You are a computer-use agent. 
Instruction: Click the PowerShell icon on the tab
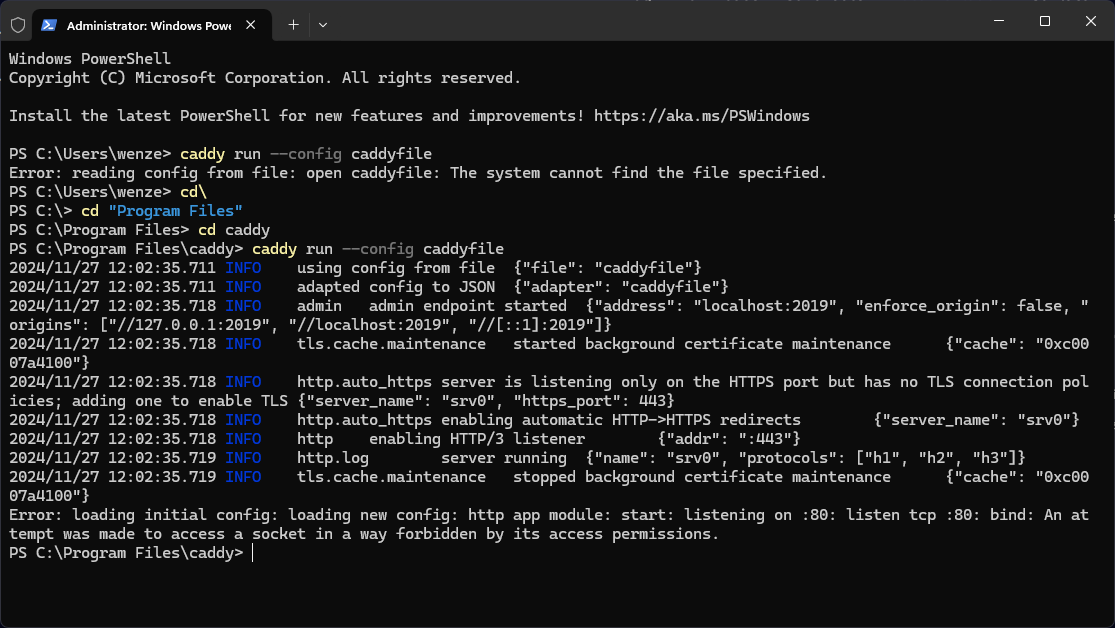[x=49, y=25]
